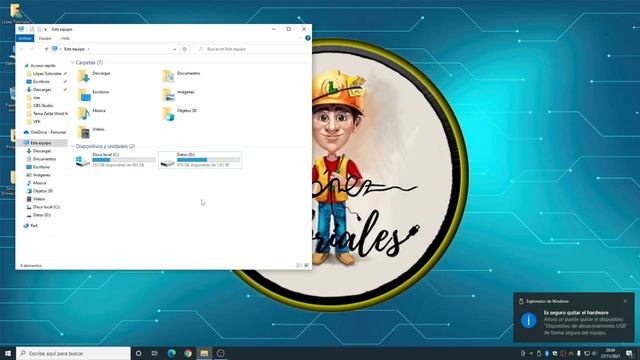Expand the ribbon with the chevron
Image resolution: width=640 pixels, height=360 pixels.
pos(300,38)
